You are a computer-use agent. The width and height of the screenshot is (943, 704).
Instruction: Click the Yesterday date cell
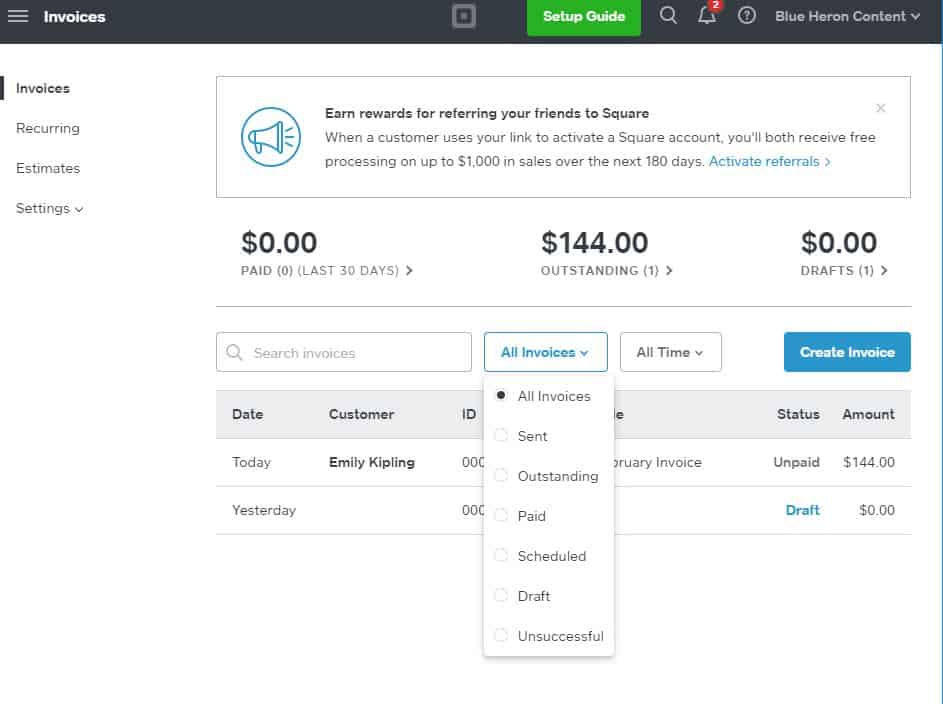click(264, 510)
